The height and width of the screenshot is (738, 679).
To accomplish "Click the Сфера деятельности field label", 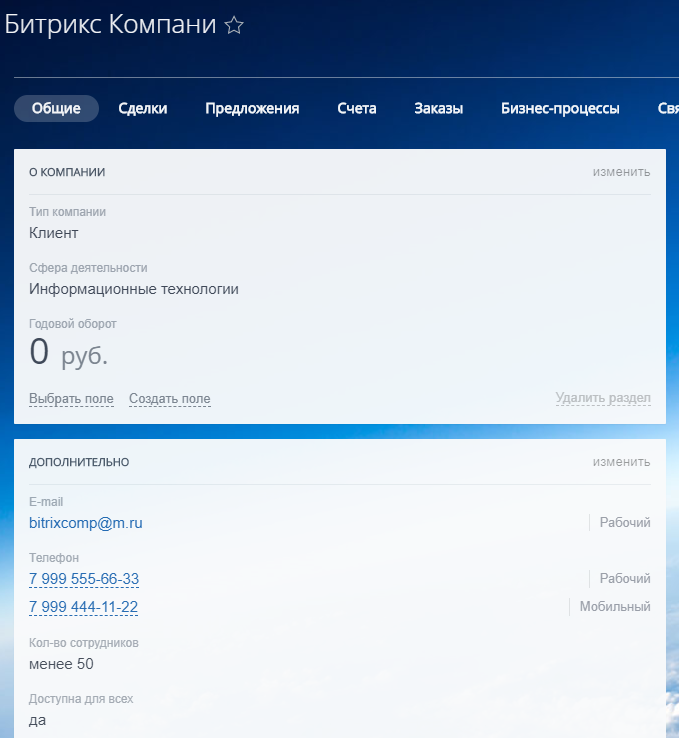I will 88,268.
